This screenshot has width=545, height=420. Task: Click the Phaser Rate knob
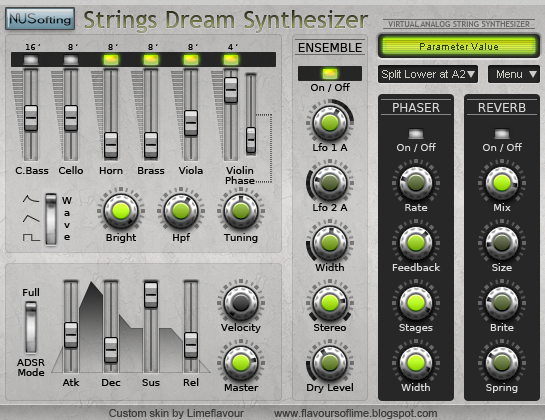416,183
